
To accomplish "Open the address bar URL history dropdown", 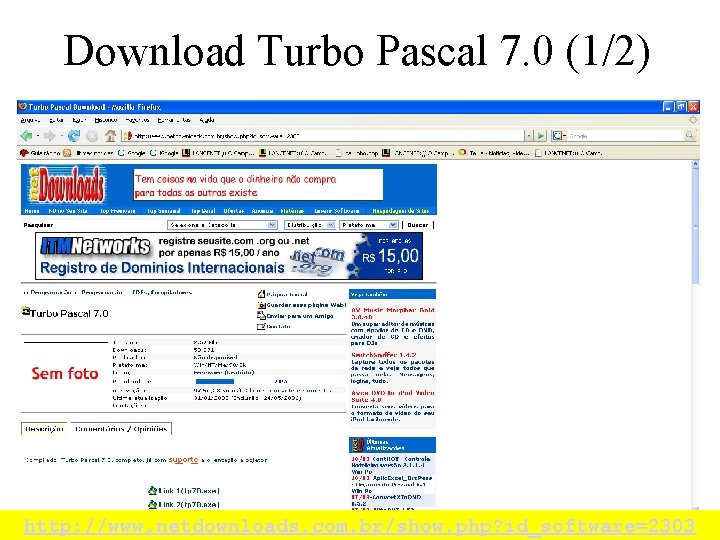I will [529, 136].
